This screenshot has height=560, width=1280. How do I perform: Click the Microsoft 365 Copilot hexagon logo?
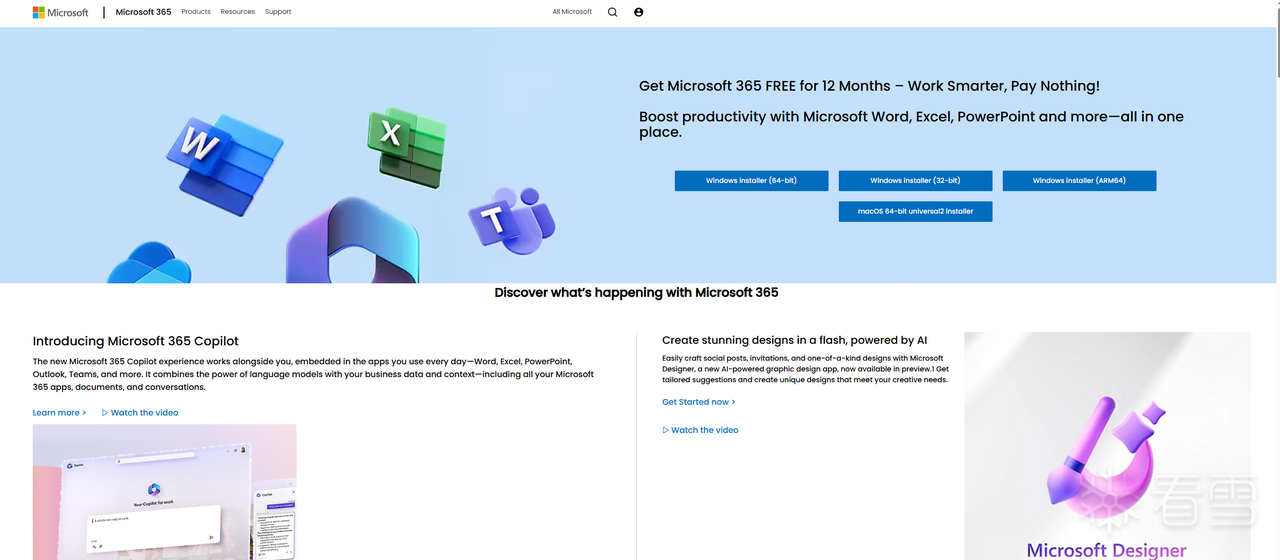tap(351, 240)
